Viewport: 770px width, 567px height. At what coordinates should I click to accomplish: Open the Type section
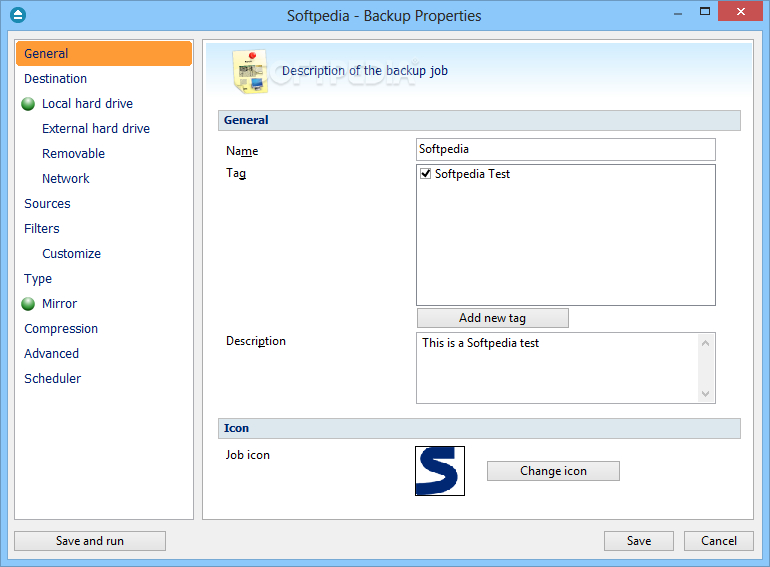click(x=38, y=279)
